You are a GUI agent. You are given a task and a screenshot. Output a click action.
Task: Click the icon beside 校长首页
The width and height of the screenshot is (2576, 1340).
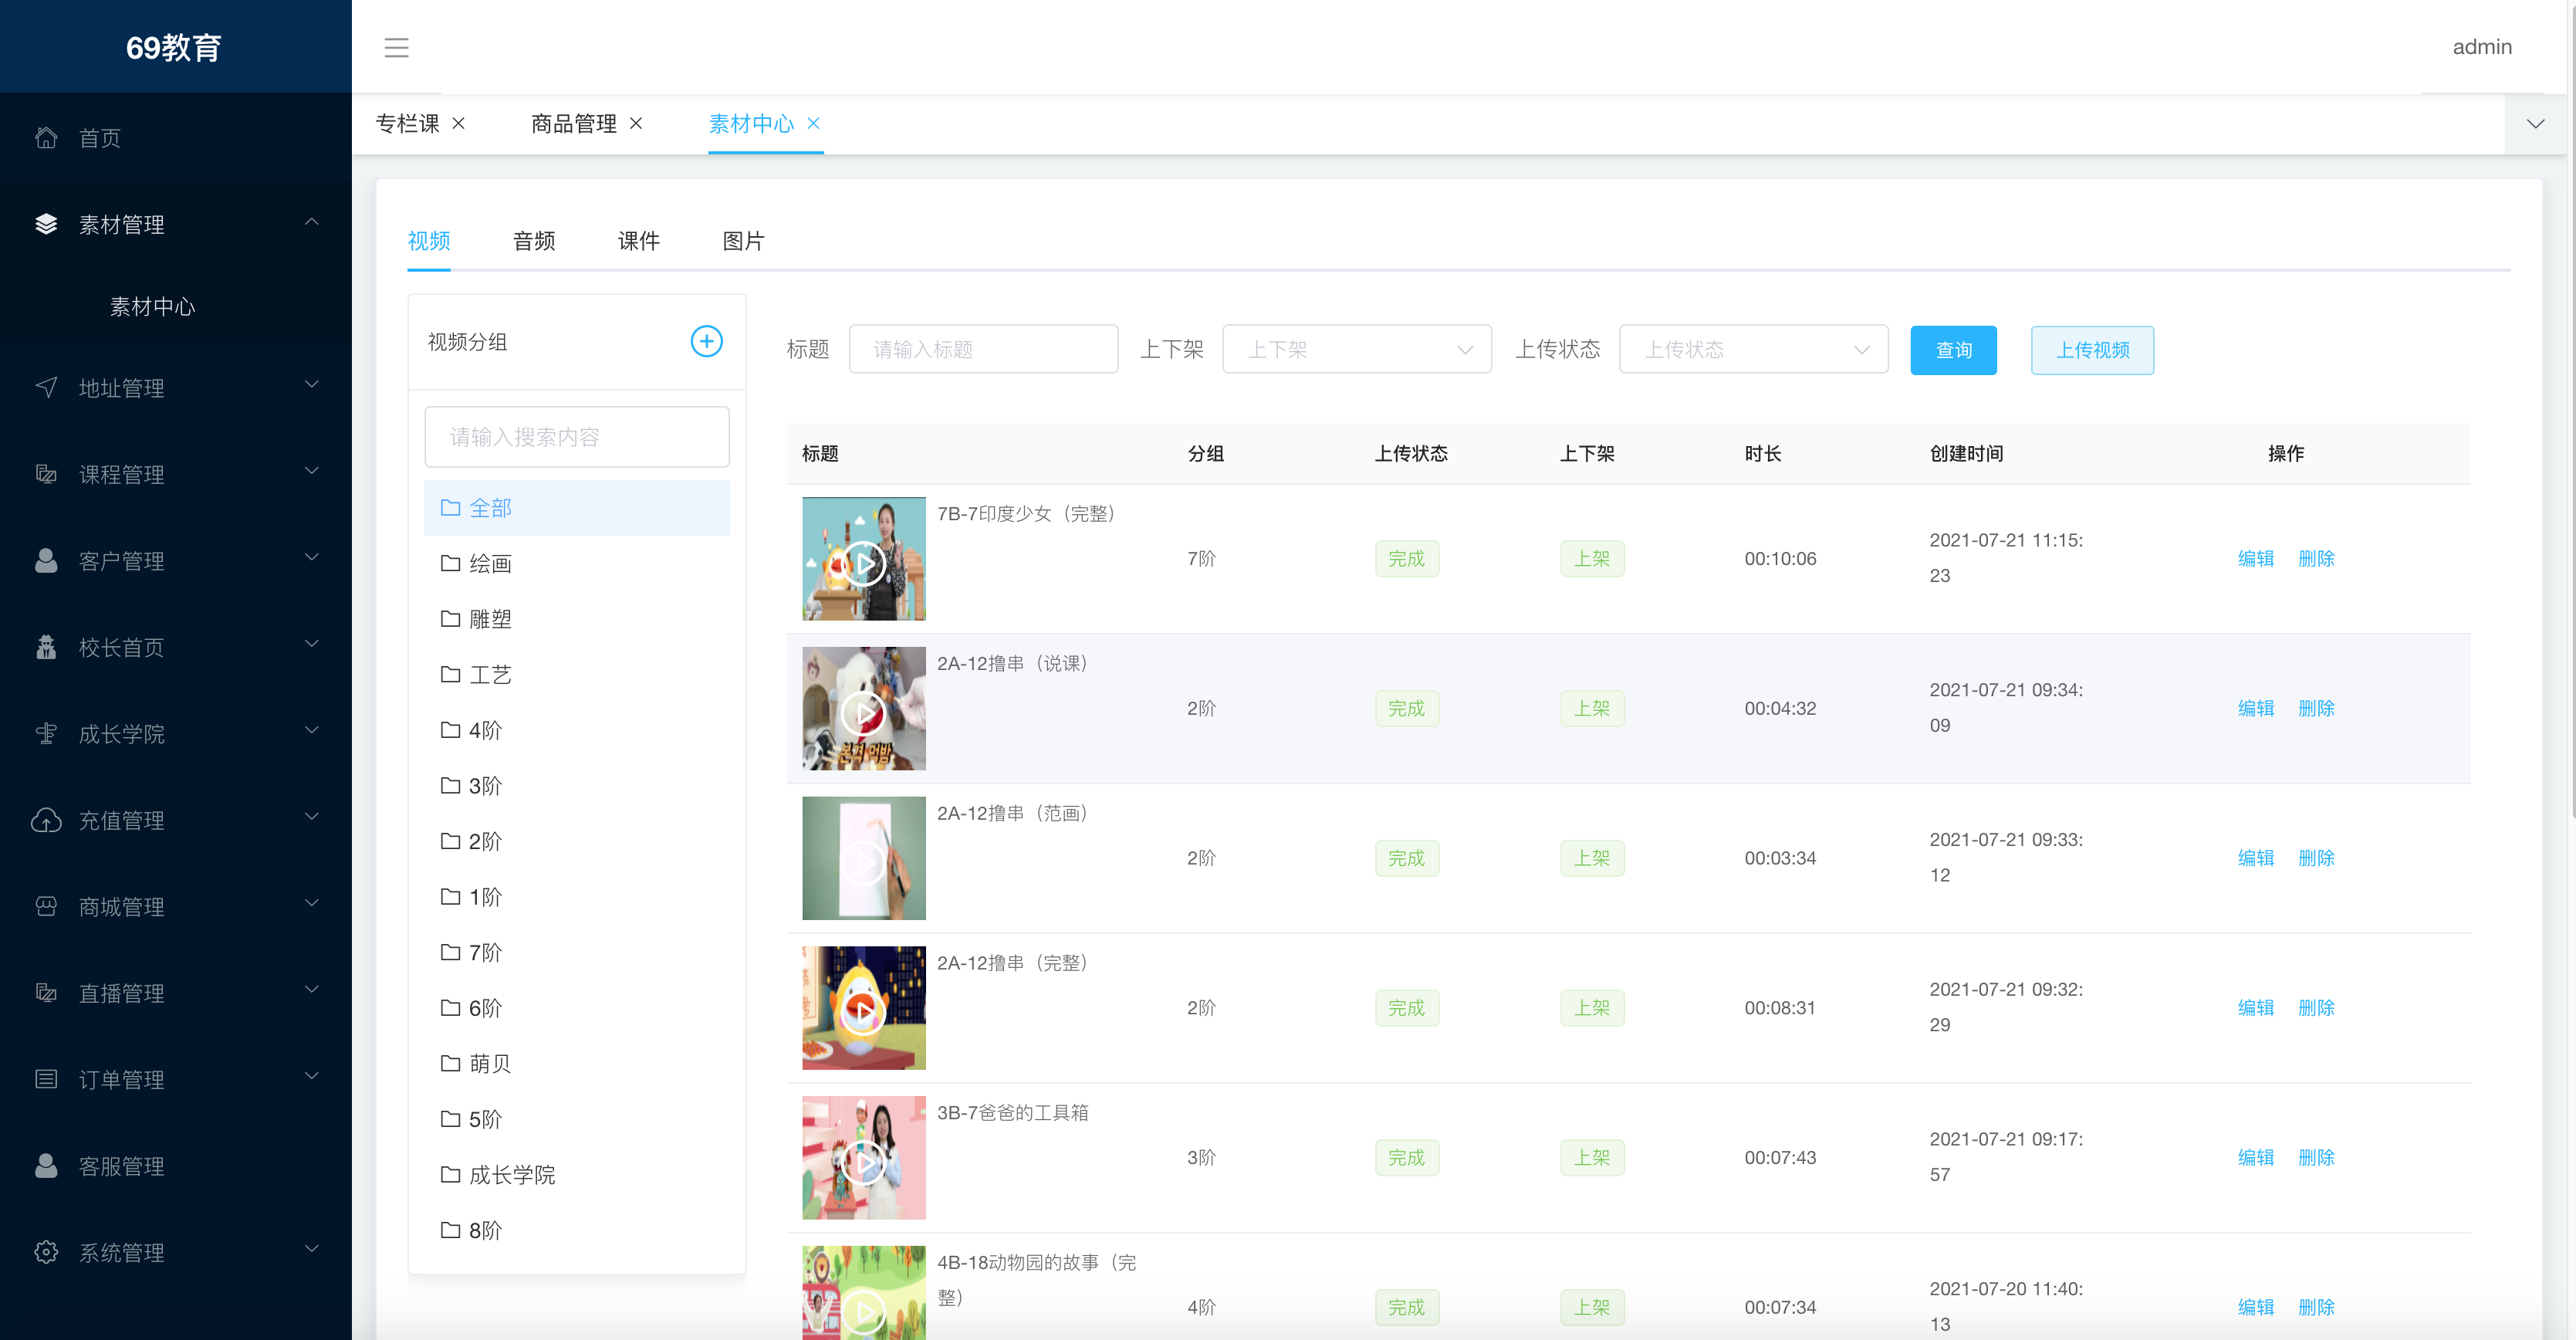point(46,647)
